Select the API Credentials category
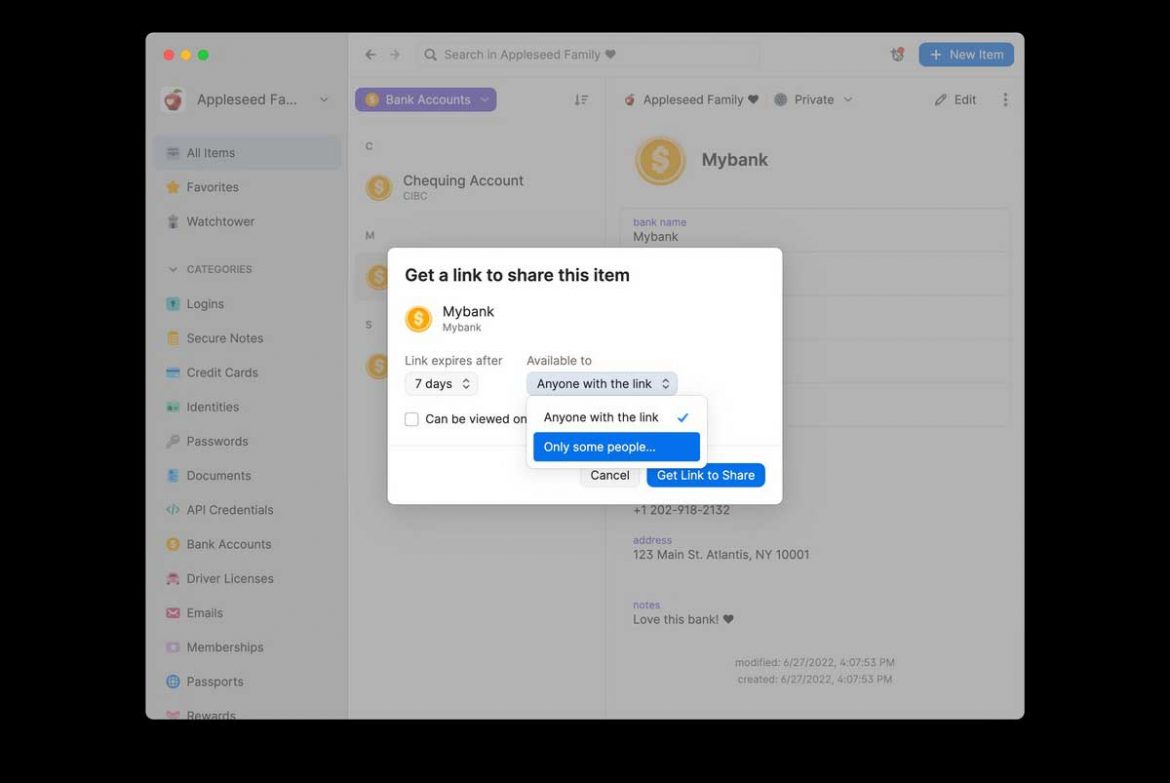Screen dimensions: 1170x783 click(230, 509)
